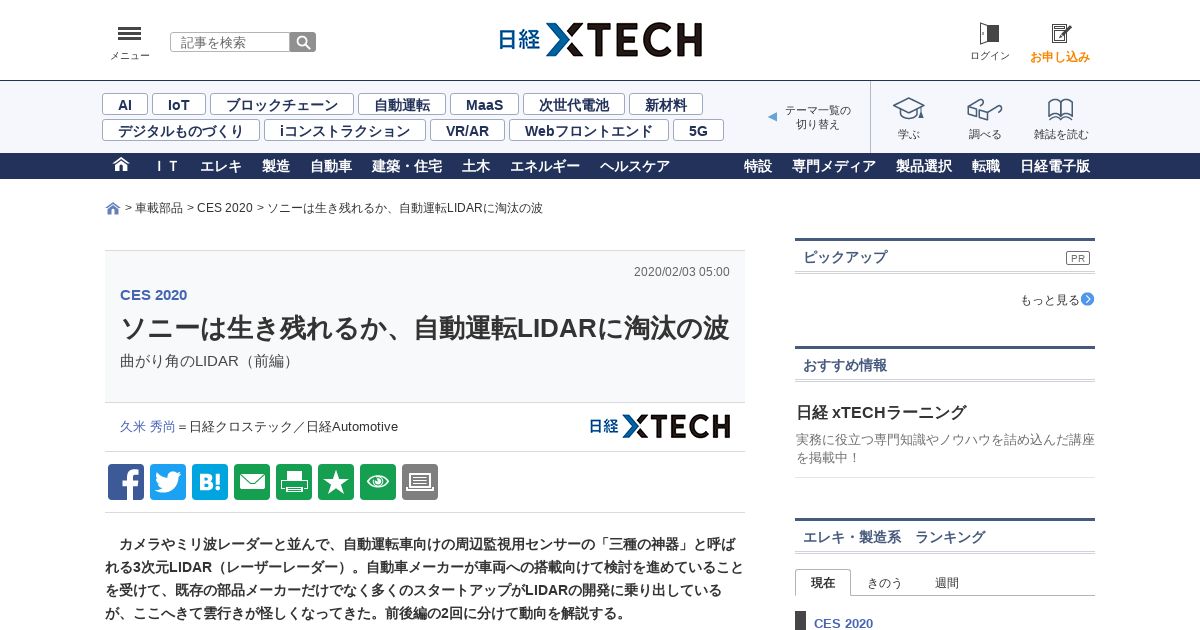
Task: Focus the 記事を検索 search field
Action: (230, 42)
